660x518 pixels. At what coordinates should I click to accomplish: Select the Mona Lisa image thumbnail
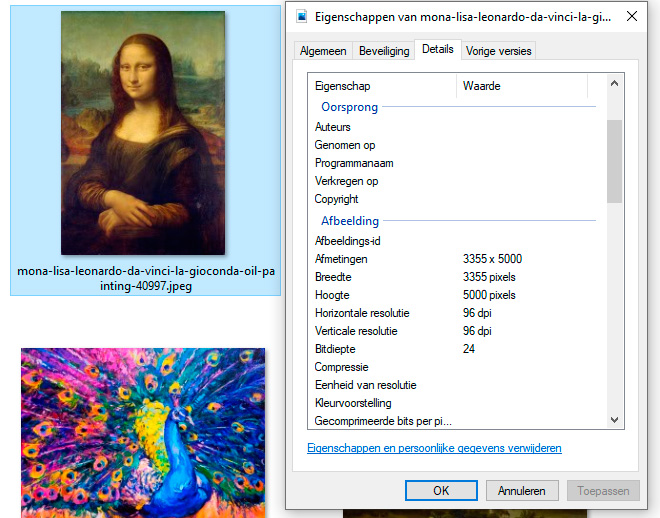[143, 134]
